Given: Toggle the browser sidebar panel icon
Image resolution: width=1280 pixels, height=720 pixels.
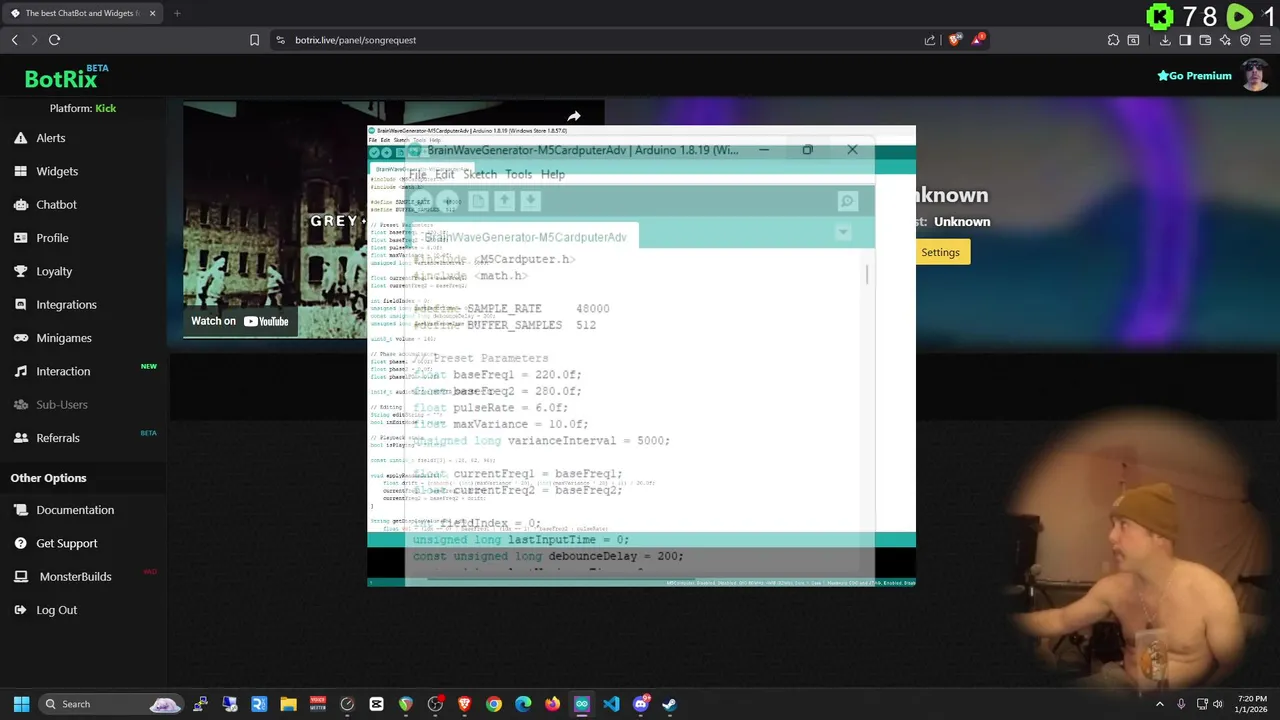Looking at the screenshot, I should (1185, 40).
